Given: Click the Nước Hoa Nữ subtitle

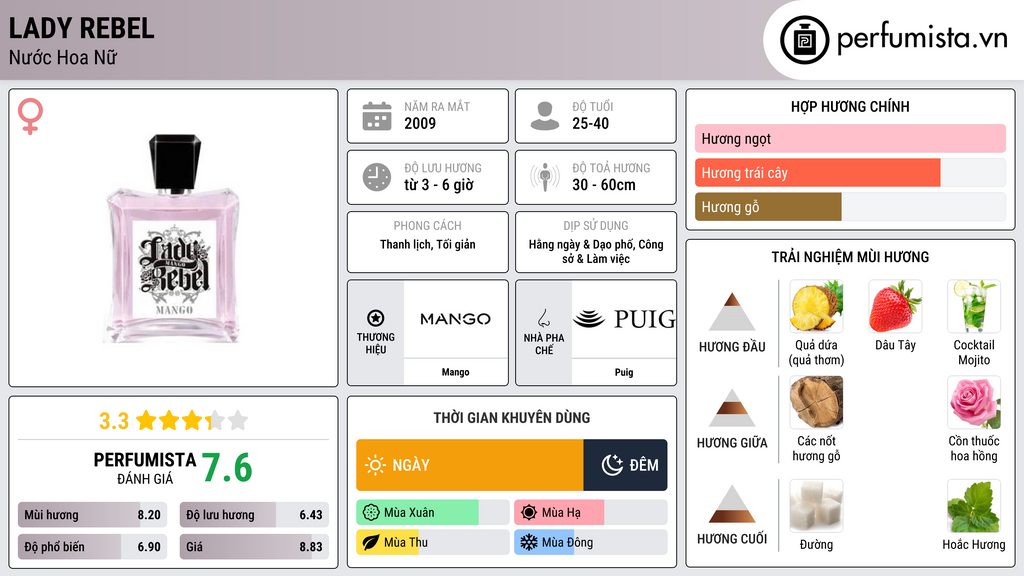Looking at the screenshot, I should pos(63,57).
